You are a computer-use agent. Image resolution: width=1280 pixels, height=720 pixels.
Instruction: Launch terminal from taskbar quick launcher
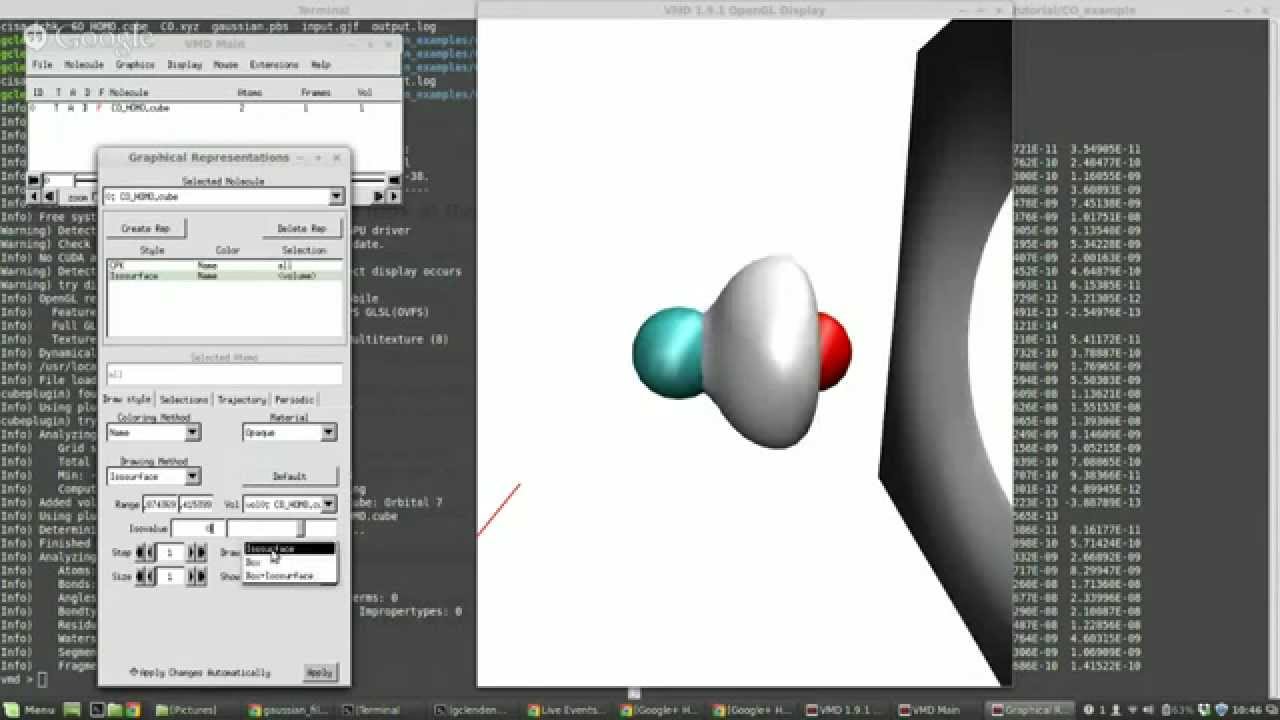[x=97, y=709]
